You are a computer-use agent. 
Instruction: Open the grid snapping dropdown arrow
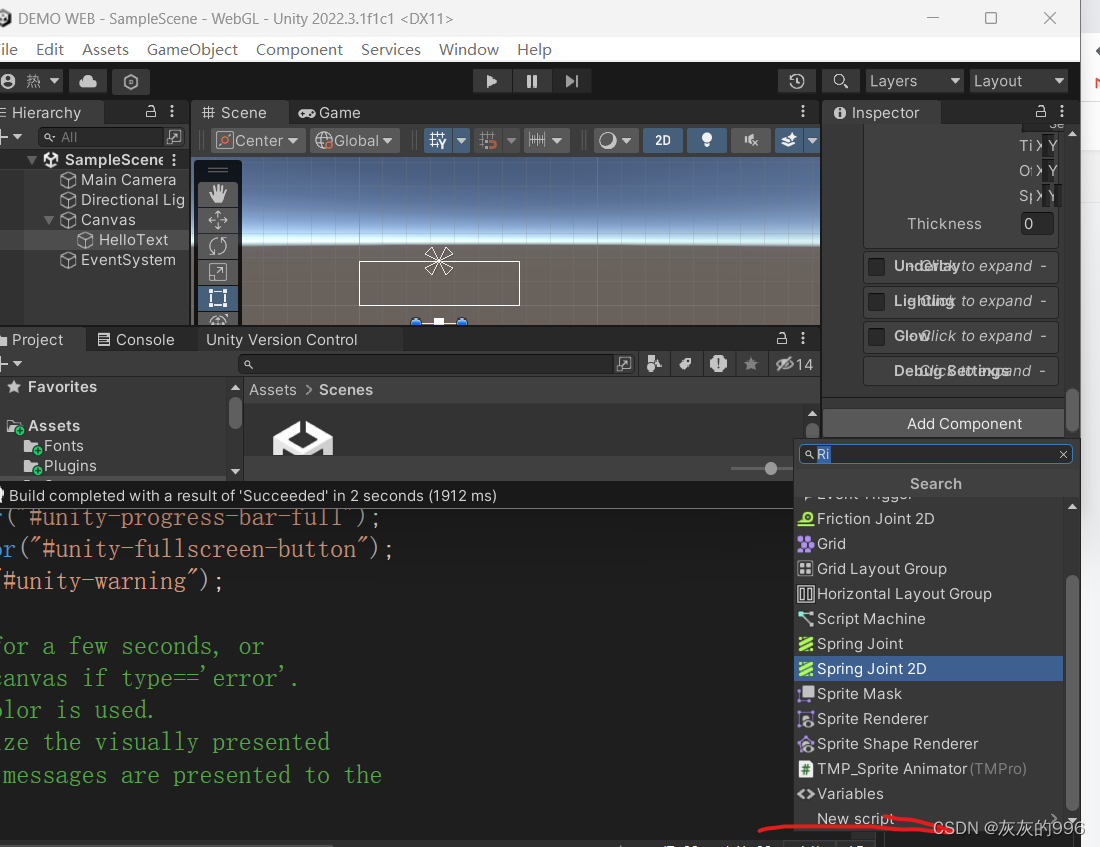pyautogui.click(x=462, y=140)
